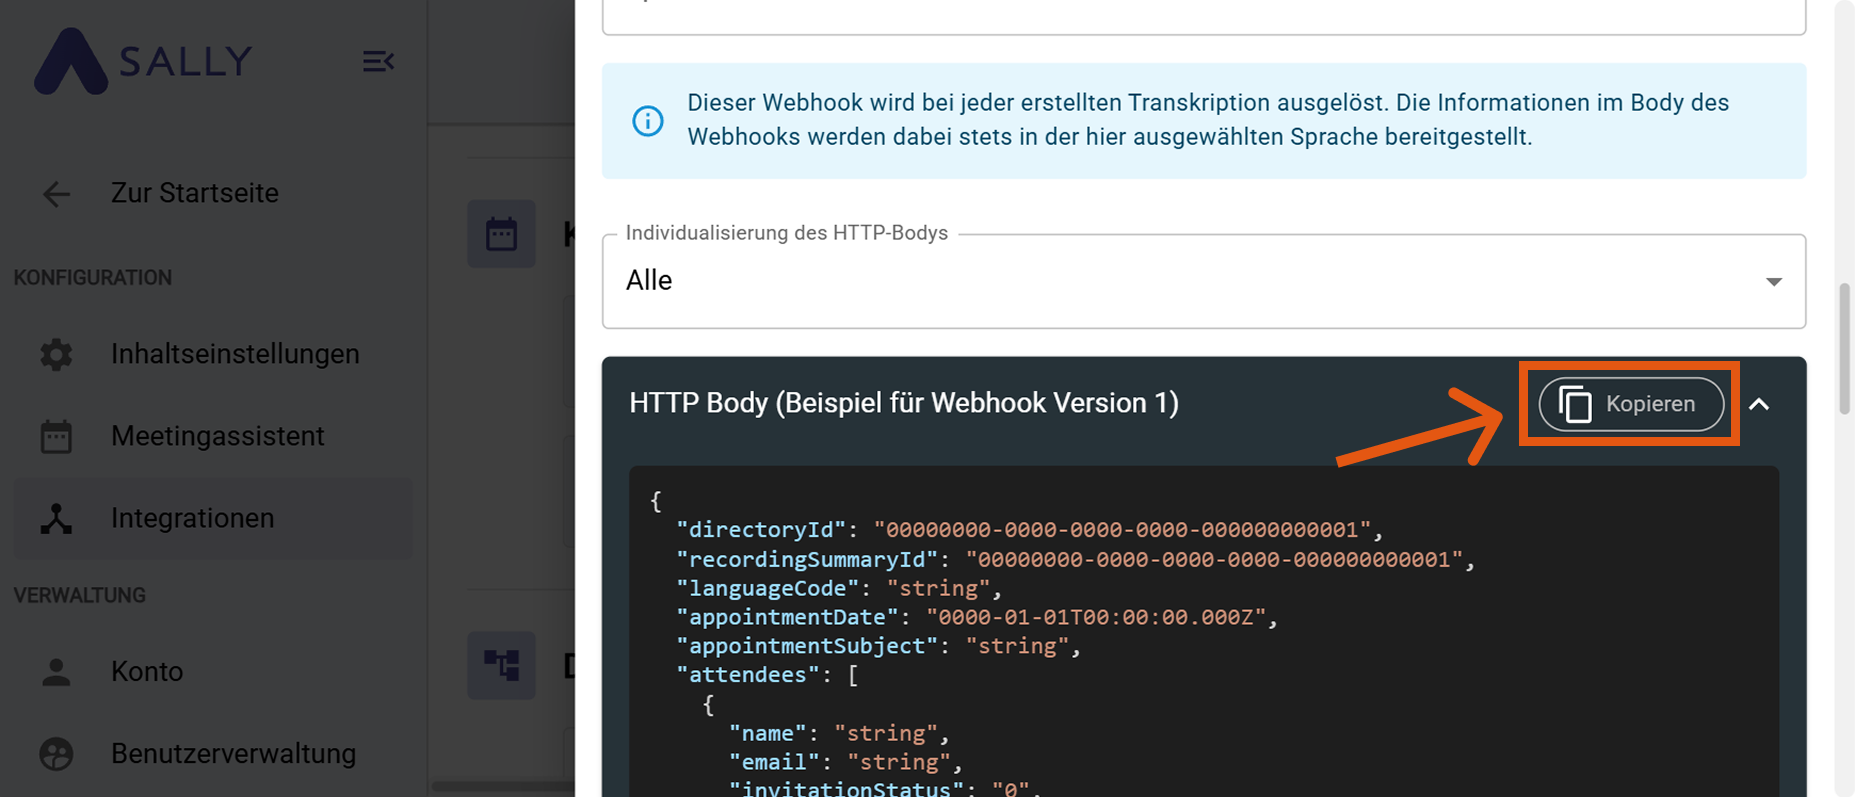Click the Inhaltseinstellungen gear icon
Screen dimensions: 1855x797
coord(56,354)
